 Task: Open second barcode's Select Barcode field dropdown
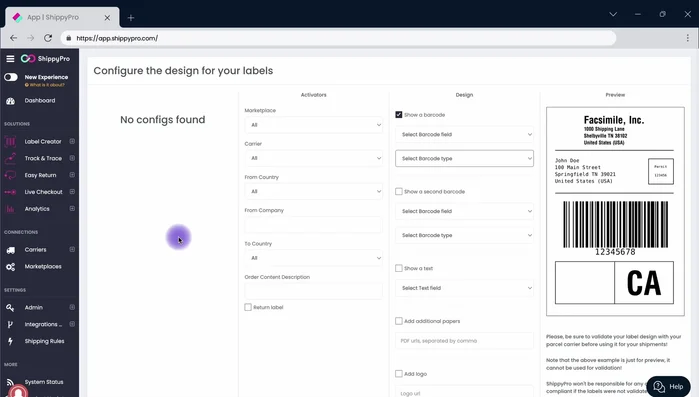pyautogui.click(x=464, y=211)
